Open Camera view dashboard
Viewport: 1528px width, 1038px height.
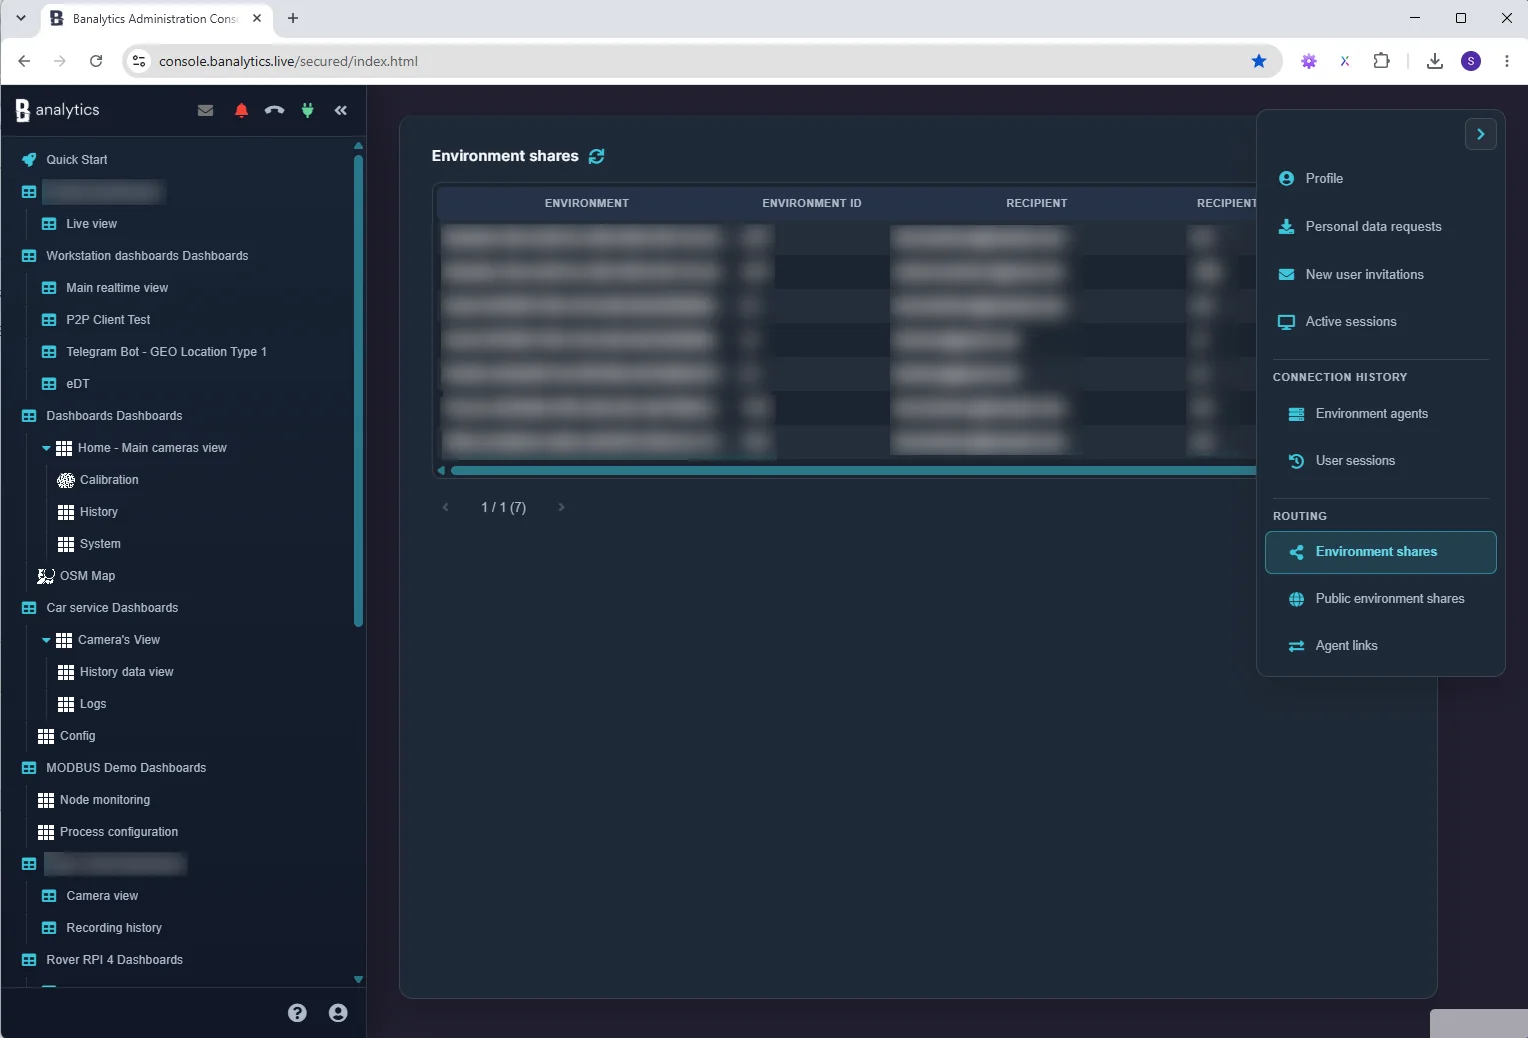pyautogui.click(x=102, y=896)
